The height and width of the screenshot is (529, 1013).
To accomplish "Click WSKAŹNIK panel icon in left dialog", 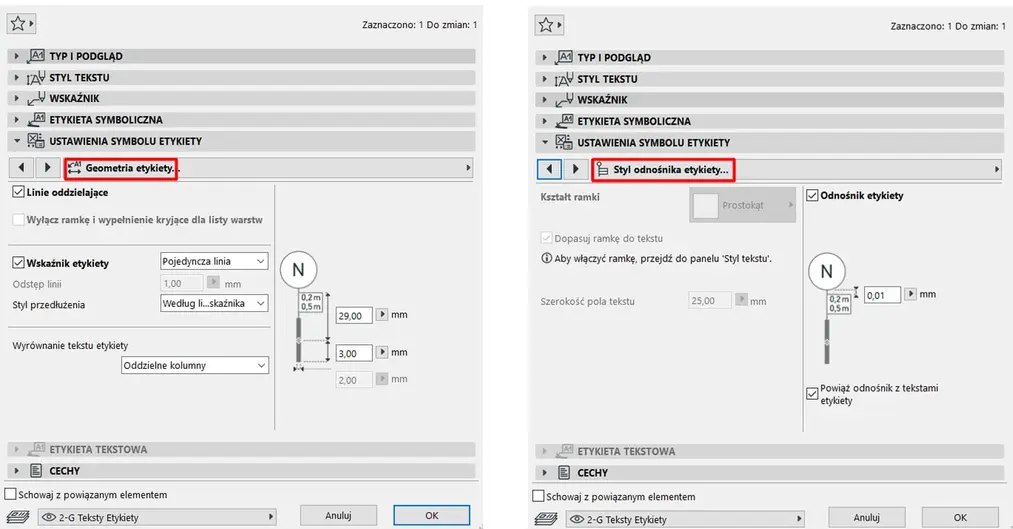I will (x=36, y=99).
